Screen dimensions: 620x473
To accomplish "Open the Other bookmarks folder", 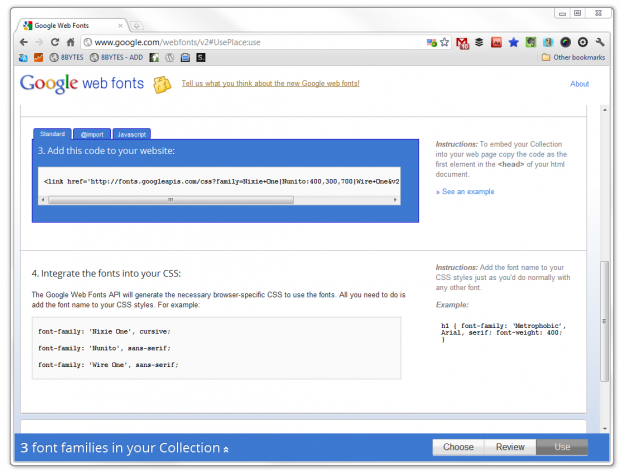I will (573, 57).
